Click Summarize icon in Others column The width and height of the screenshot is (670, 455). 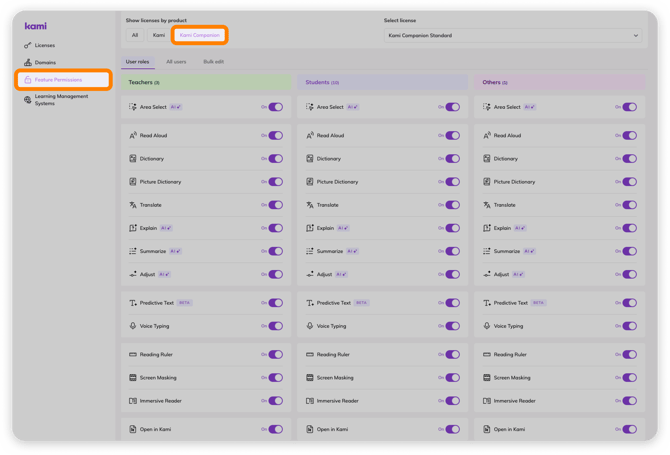coord(487,251)
